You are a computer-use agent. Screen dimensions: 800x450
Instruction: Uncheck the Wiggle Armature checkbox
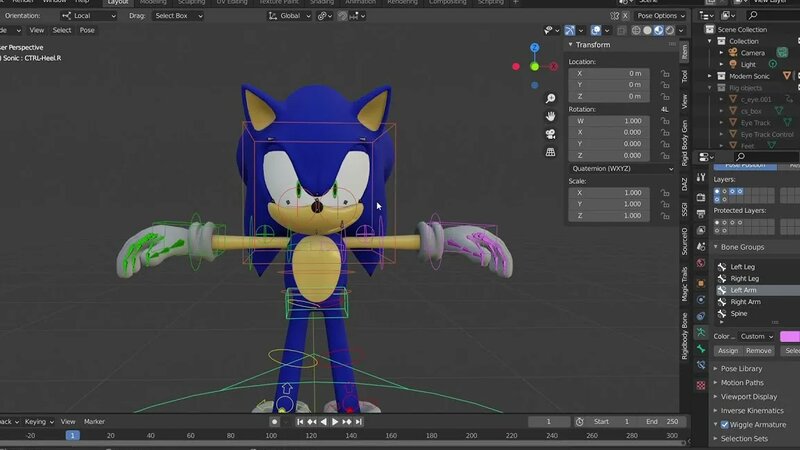point(724,425)
